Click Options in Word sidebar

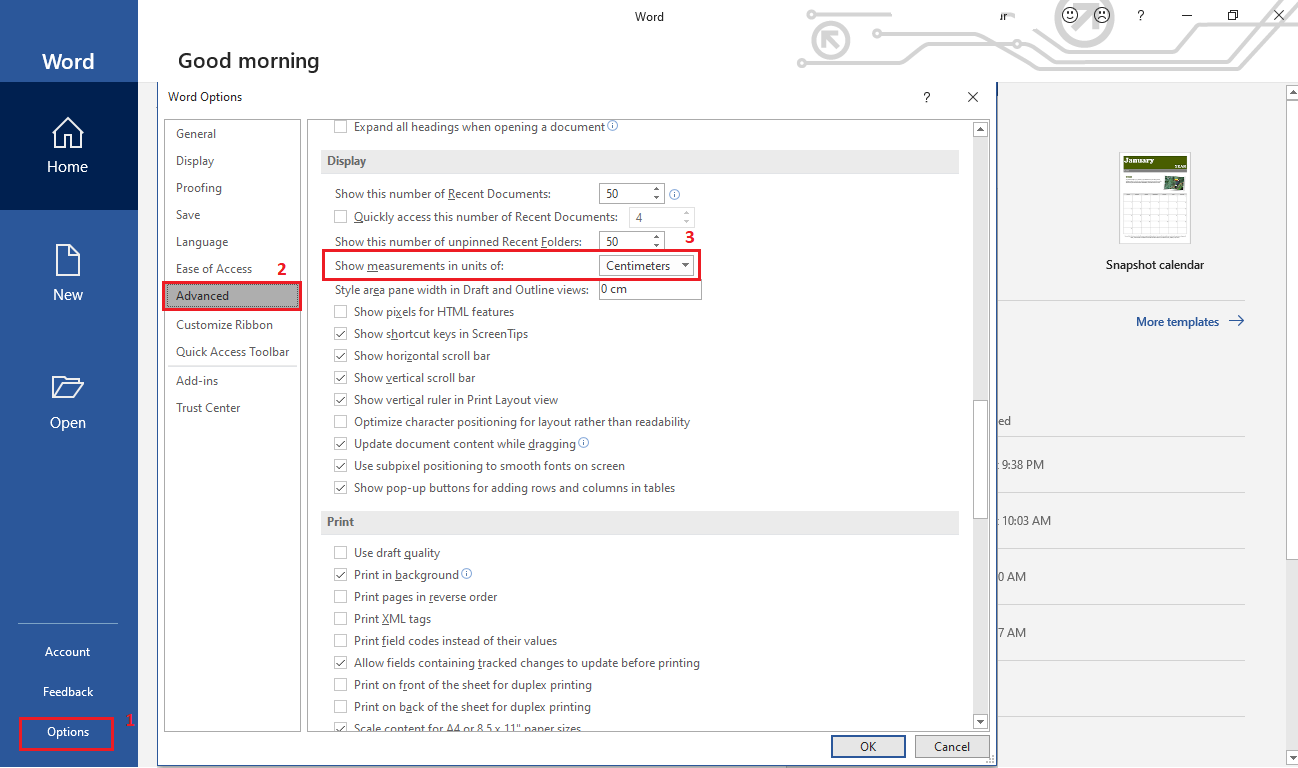tap(68, 732)
